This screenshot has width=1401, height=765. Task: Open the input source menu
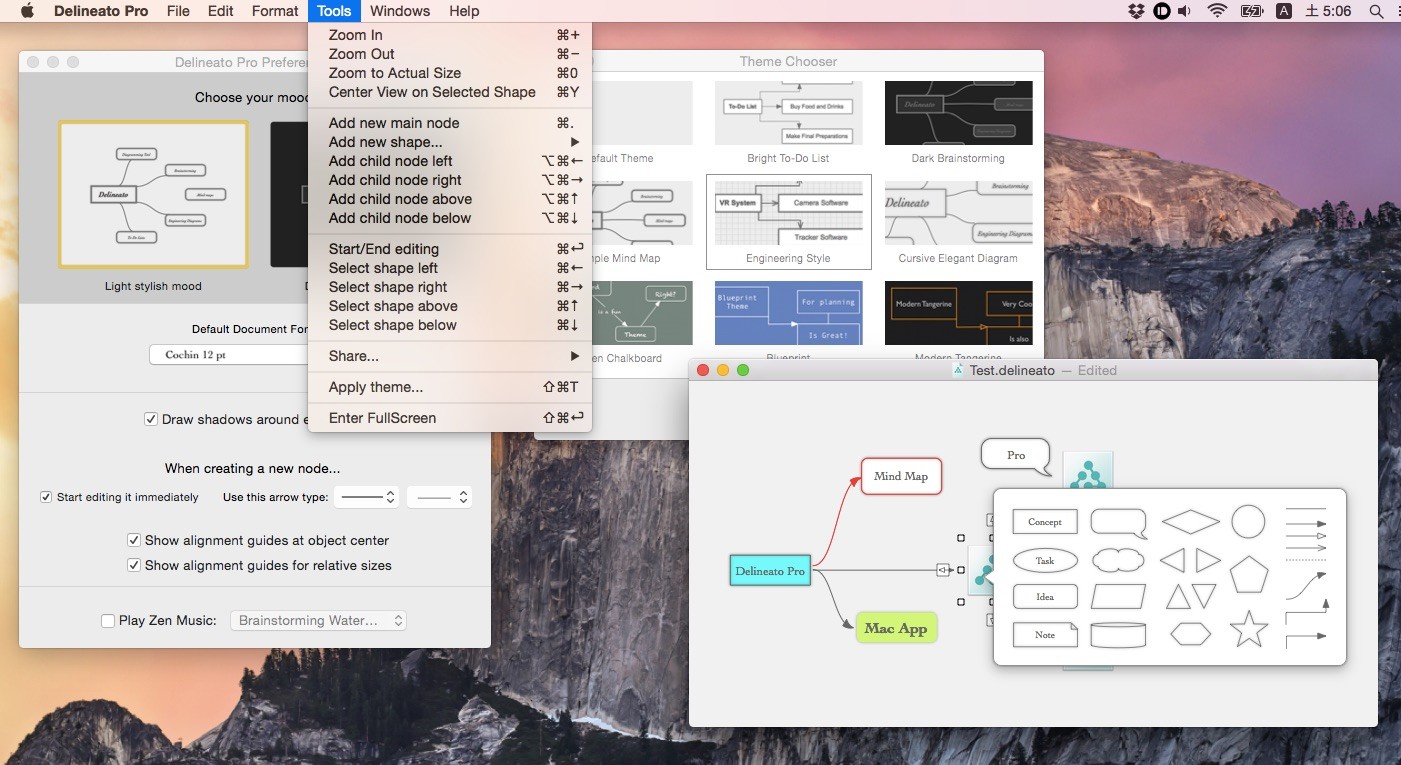(x=1284, y=11)
